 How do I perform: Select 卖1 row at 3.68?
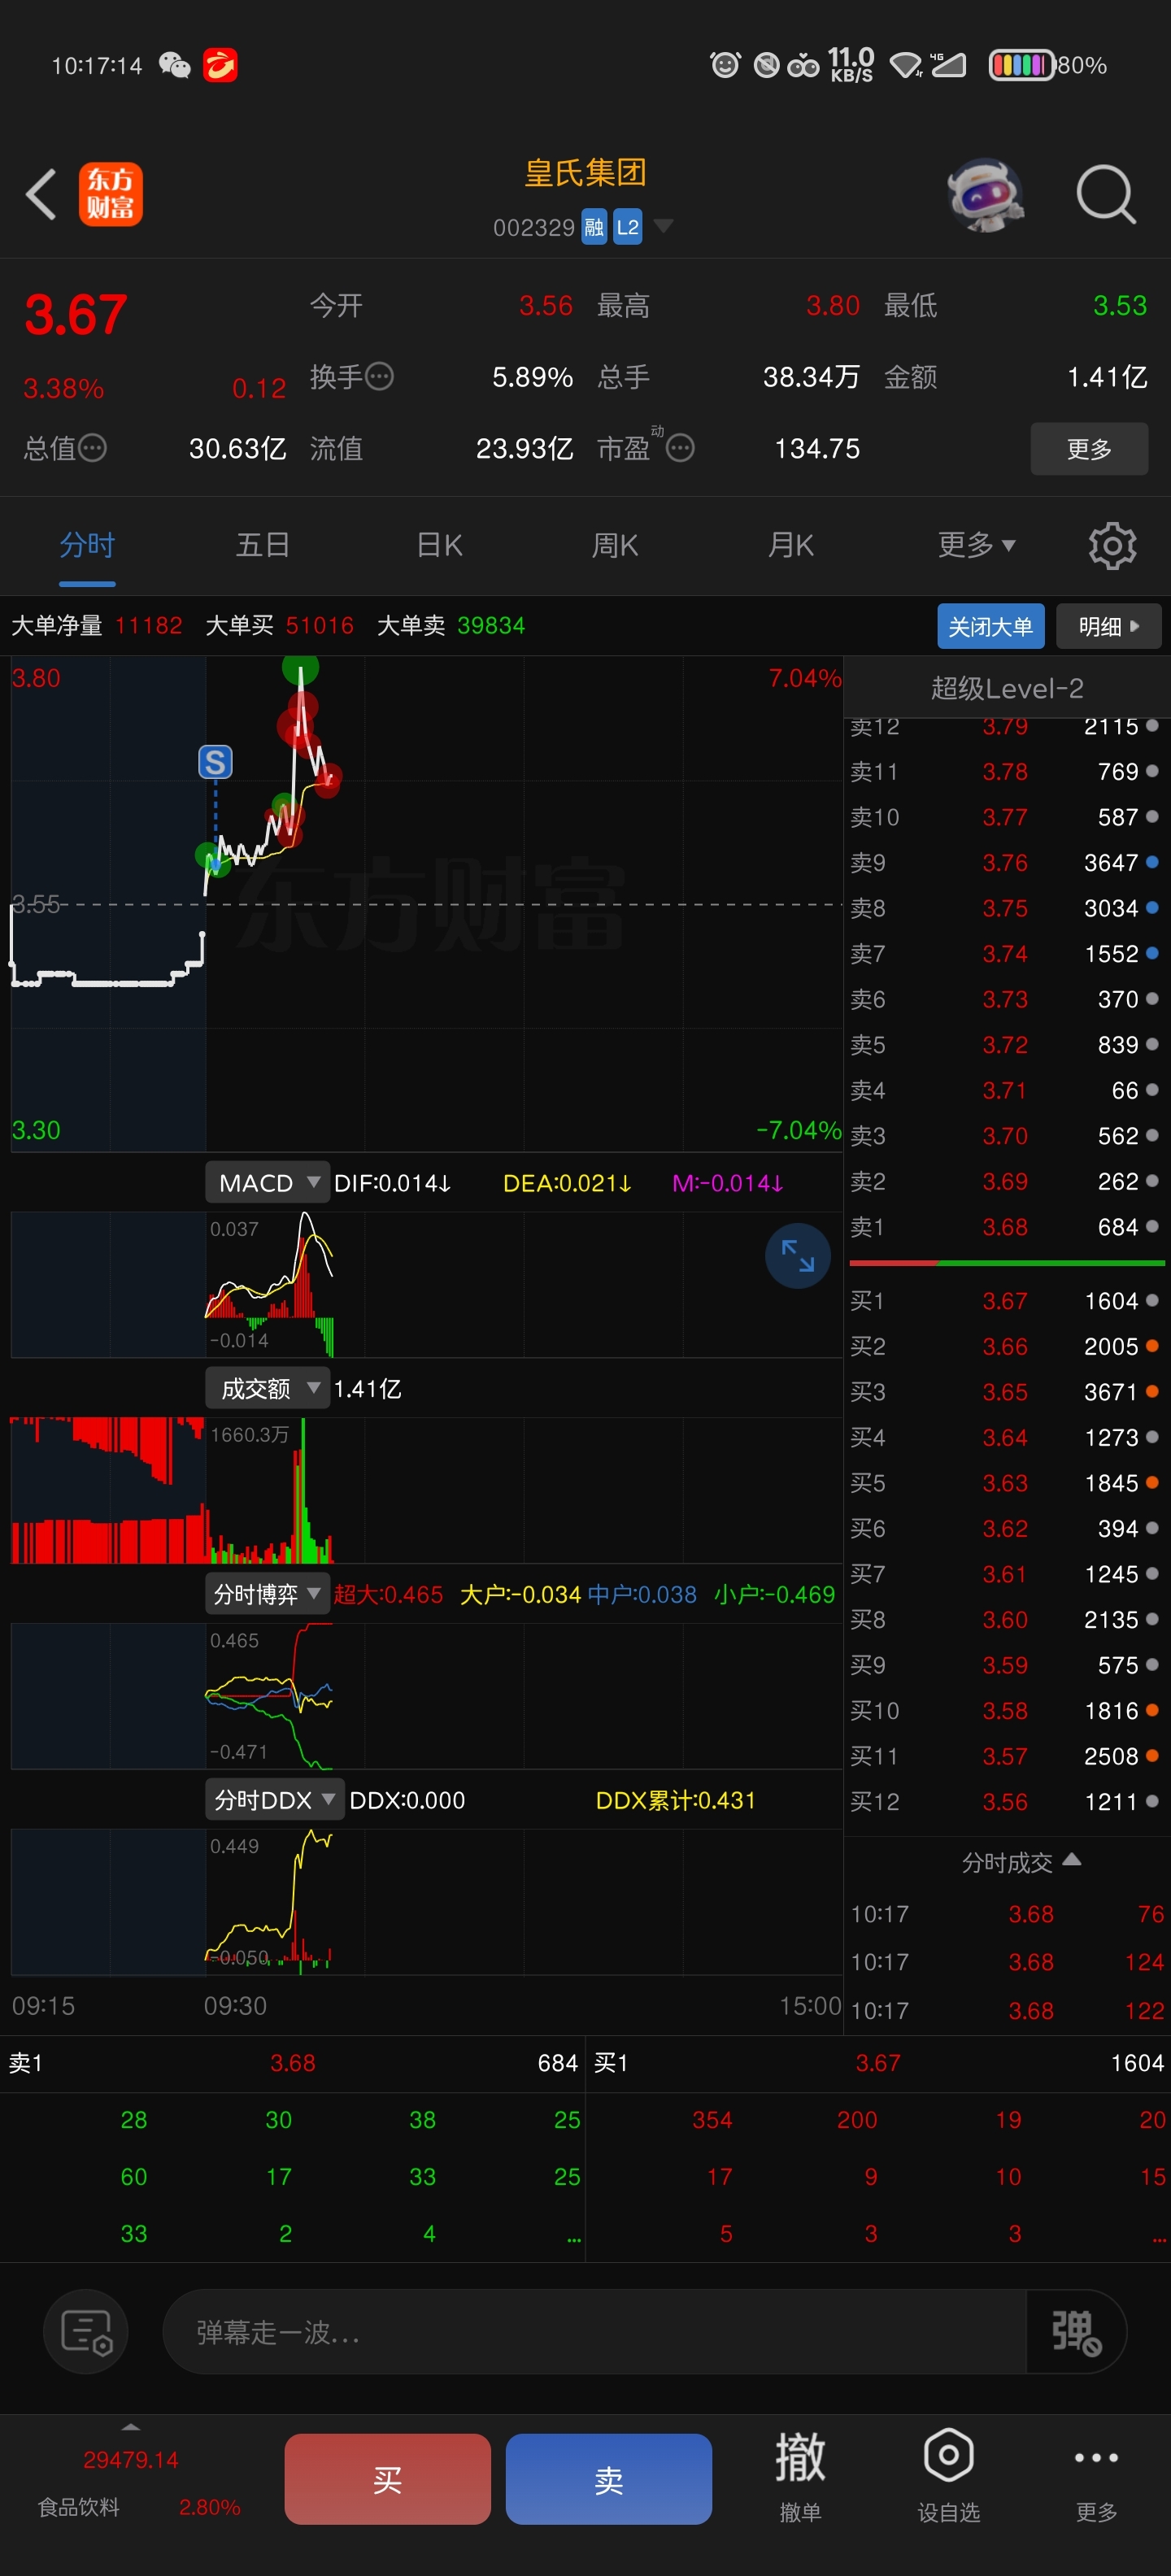click(1006, 1227)
